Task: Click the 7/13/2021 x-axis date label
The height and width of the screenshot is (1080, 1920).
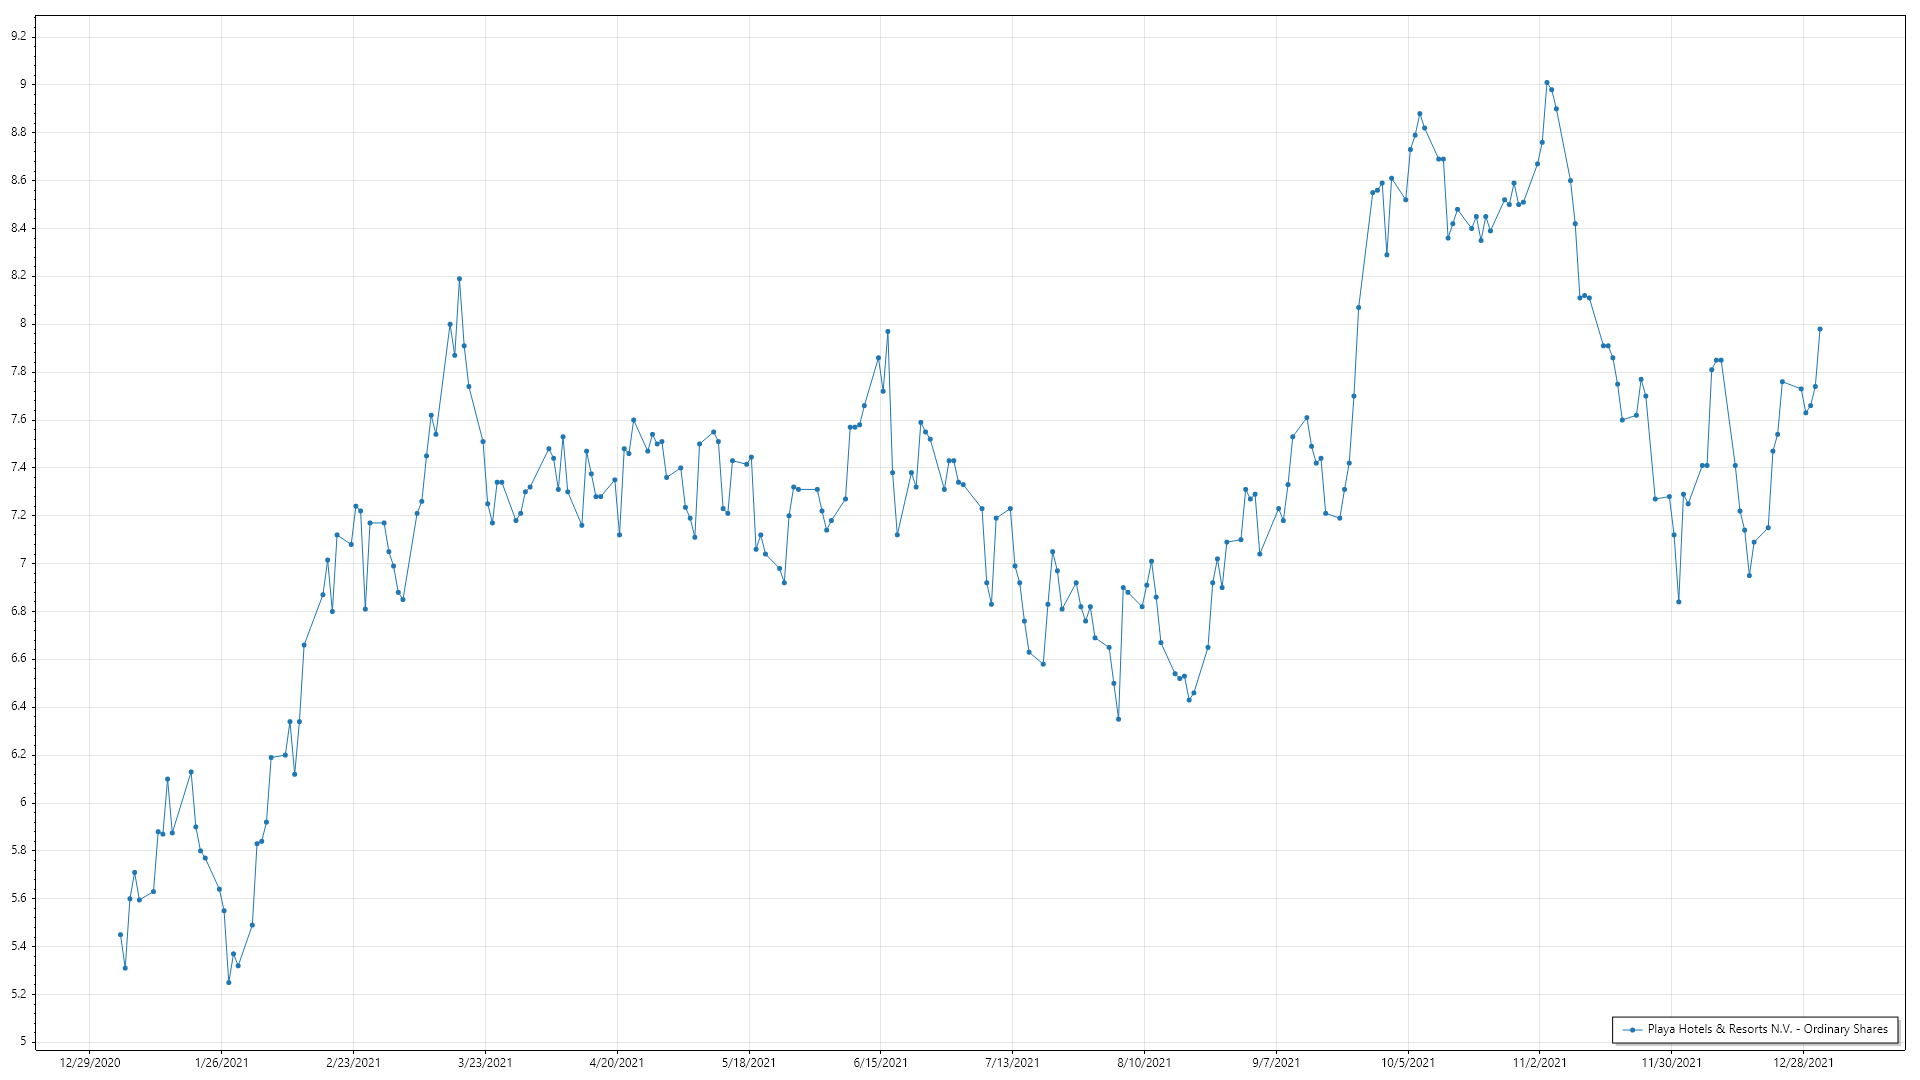Action: pos(1012,1063)
